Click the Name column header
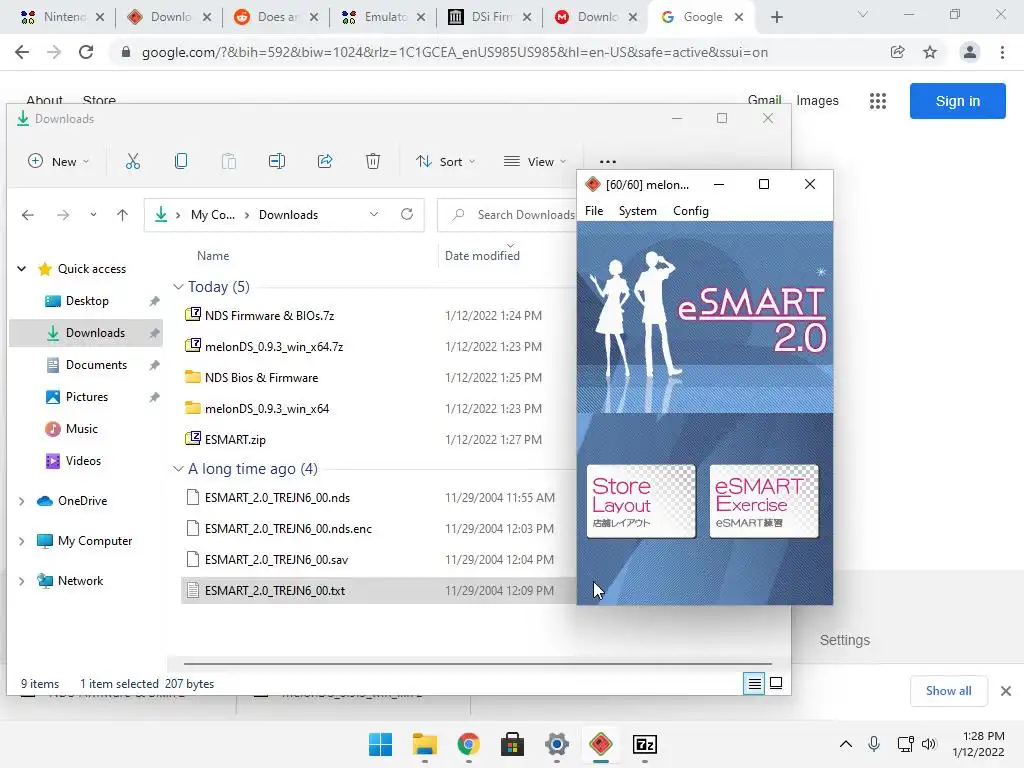This screenshot has height=768, width=1024. point(213,256)
